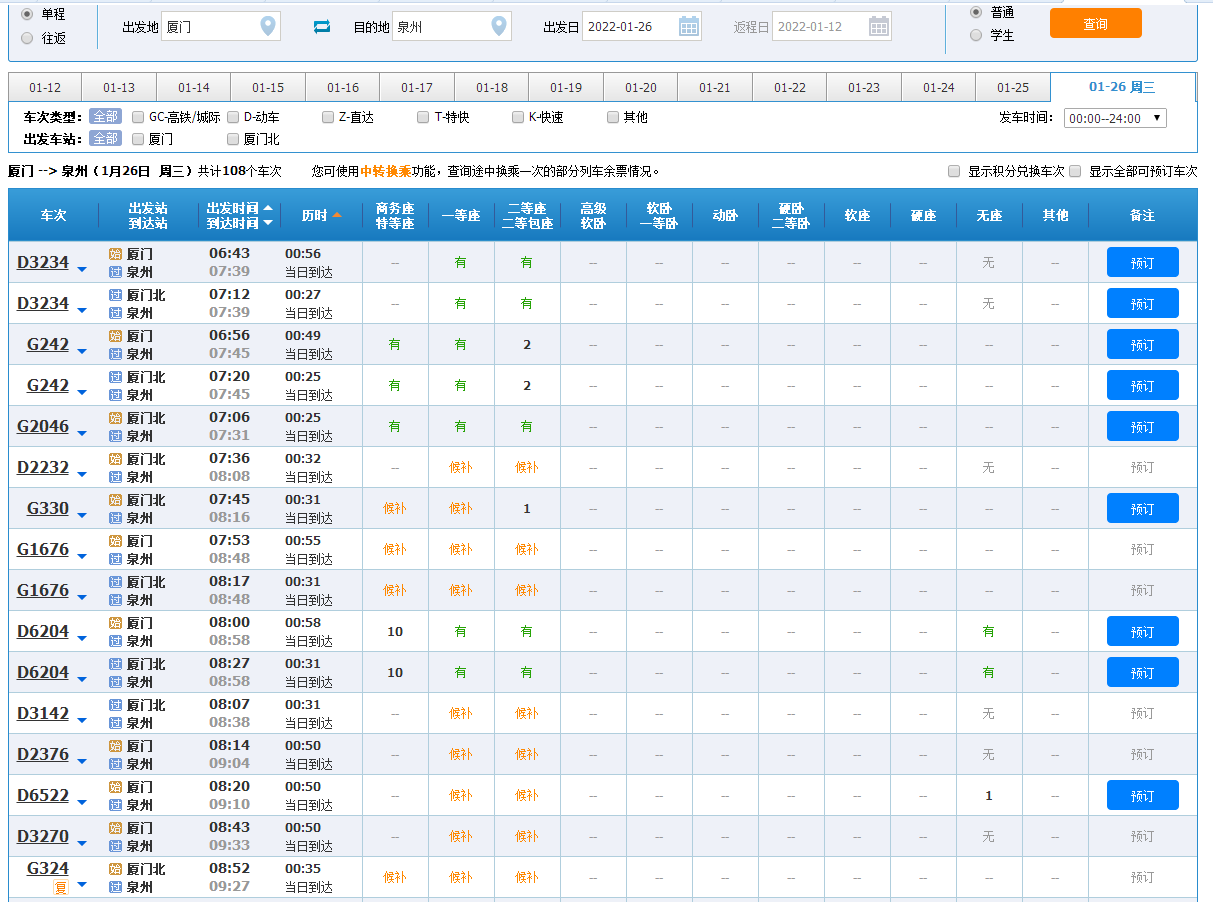Click the location pin in 目的地 field
Viewport: 1213px width, 902px height.
[x=498, y=27]
